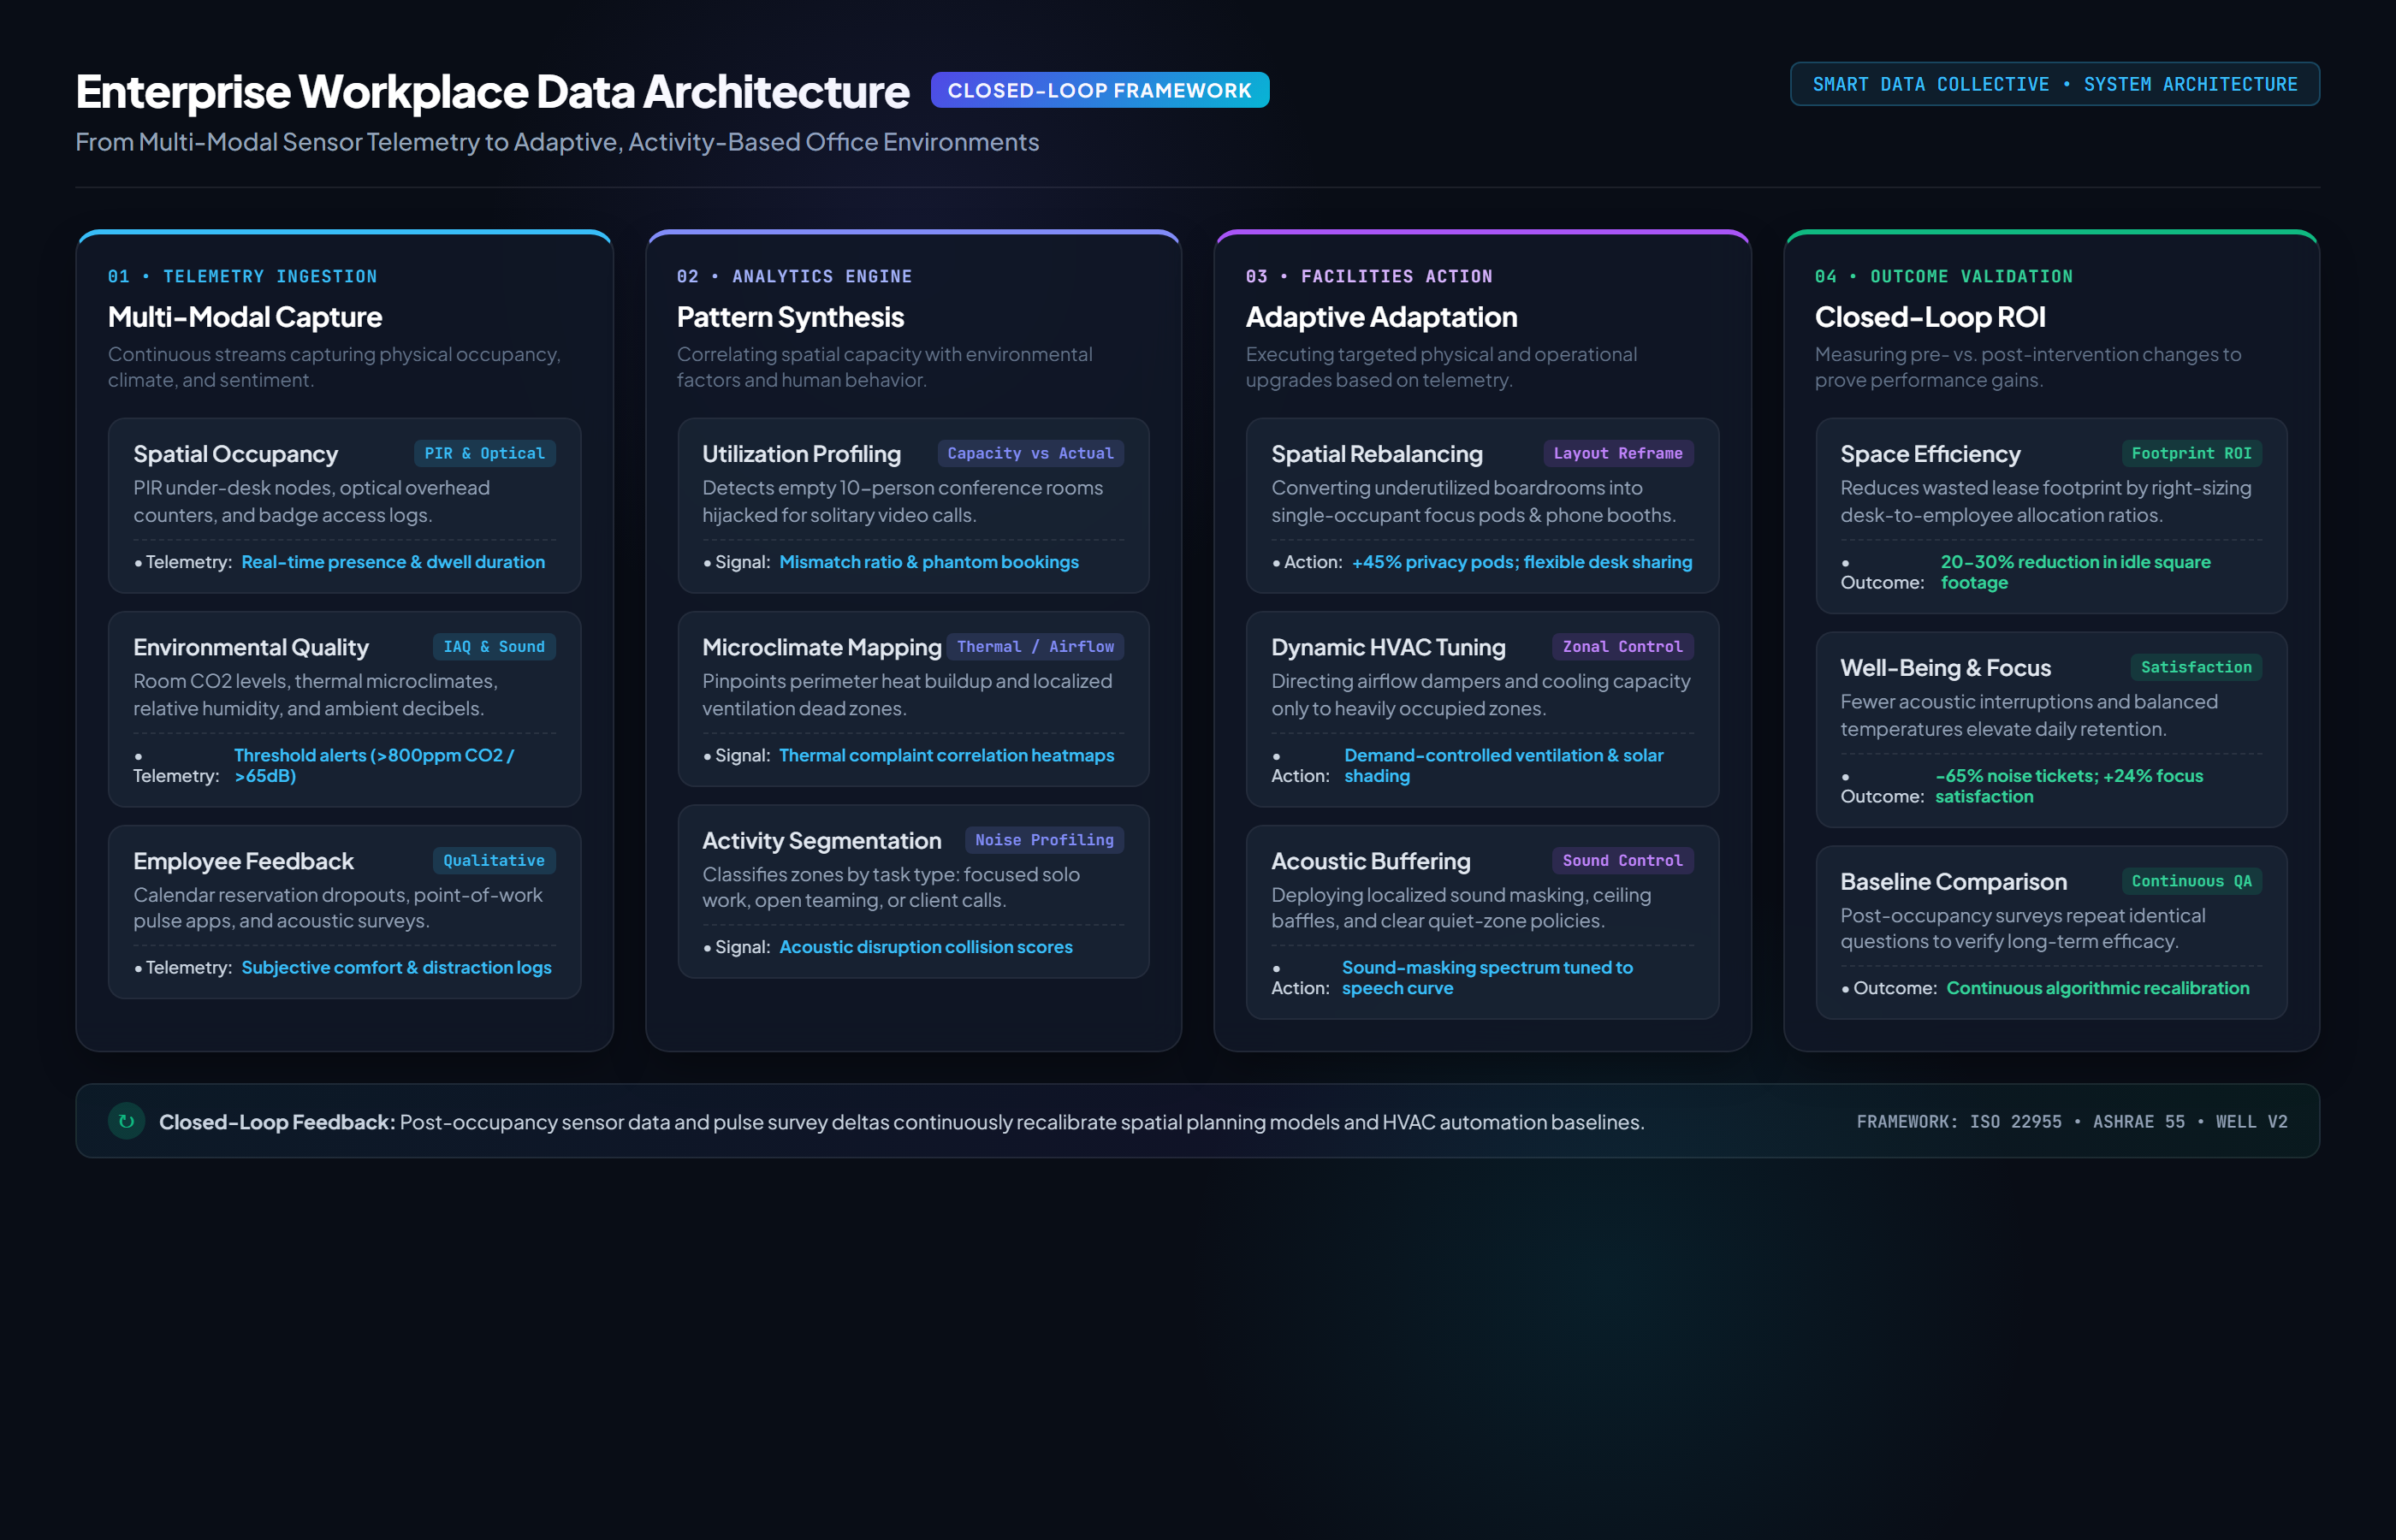Select the IAQ & Sound tag
This screenshot has height=1540, width=2396.
(494, 647)
